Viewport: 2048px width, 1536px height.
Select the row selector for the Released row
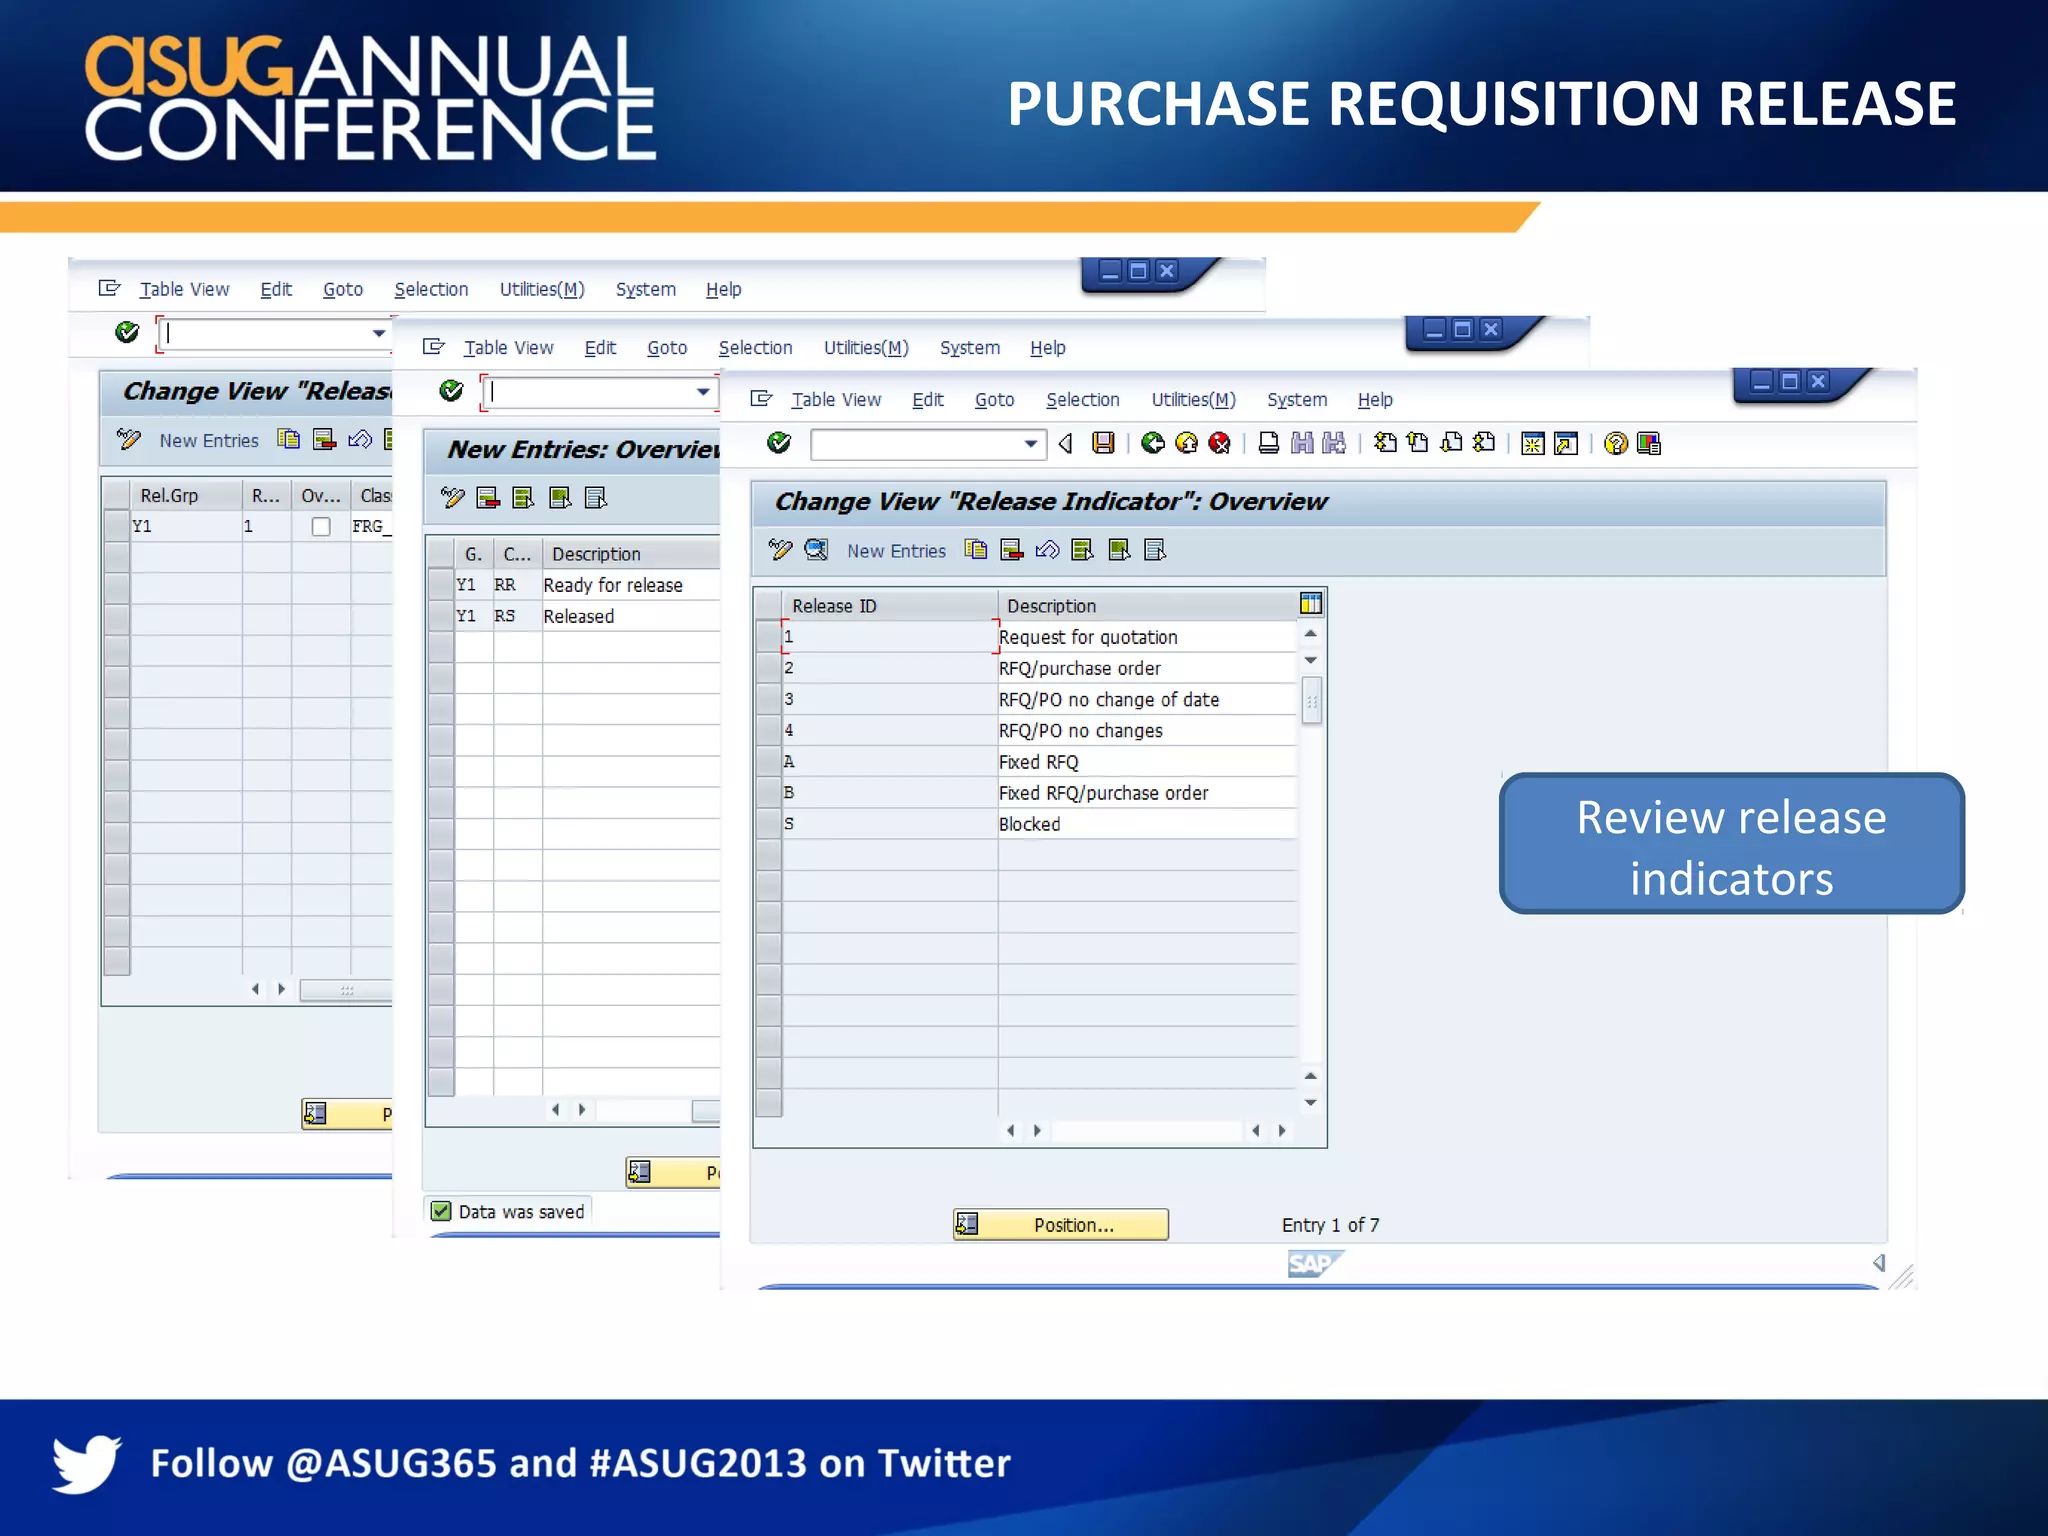point(441,615)
